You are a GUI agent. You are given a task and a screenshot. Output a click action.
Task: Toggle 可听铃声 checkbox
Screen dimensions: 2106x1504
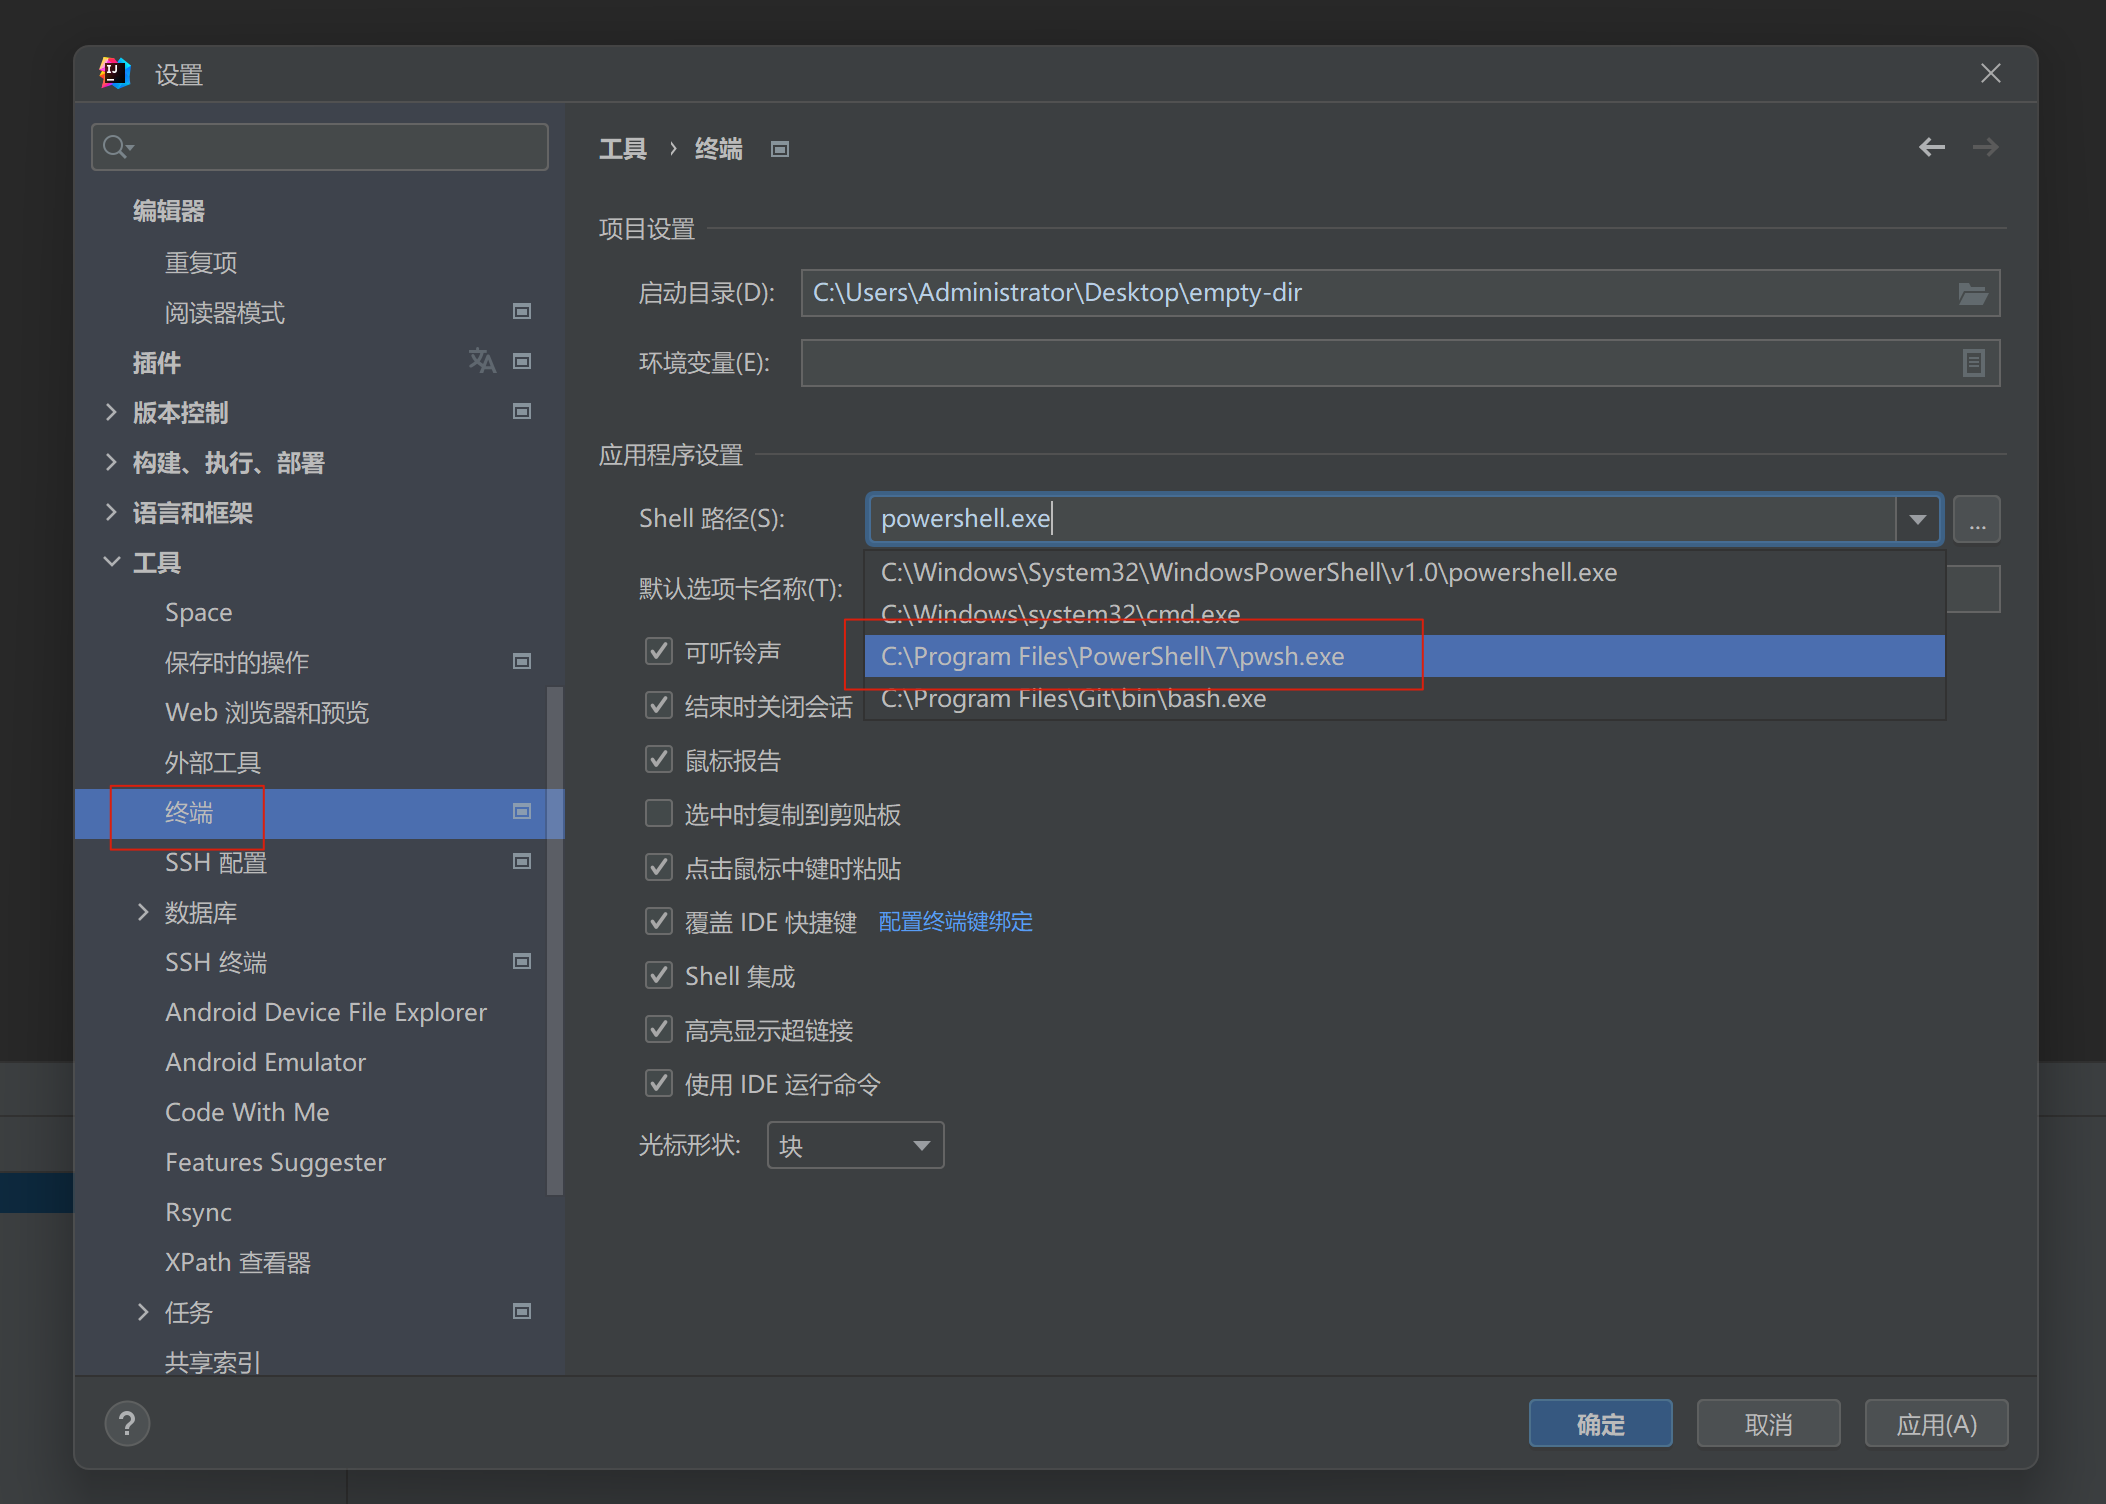tap(659, 651)
